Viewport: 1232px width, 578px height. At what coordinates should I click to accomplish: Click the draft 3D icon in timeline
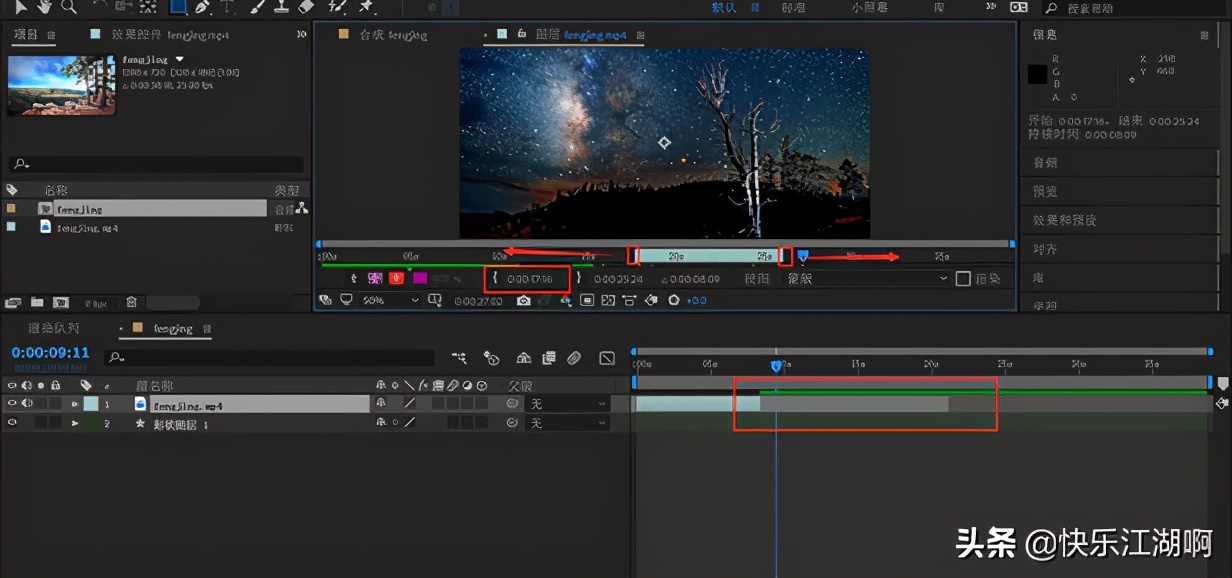click(491, 357)
